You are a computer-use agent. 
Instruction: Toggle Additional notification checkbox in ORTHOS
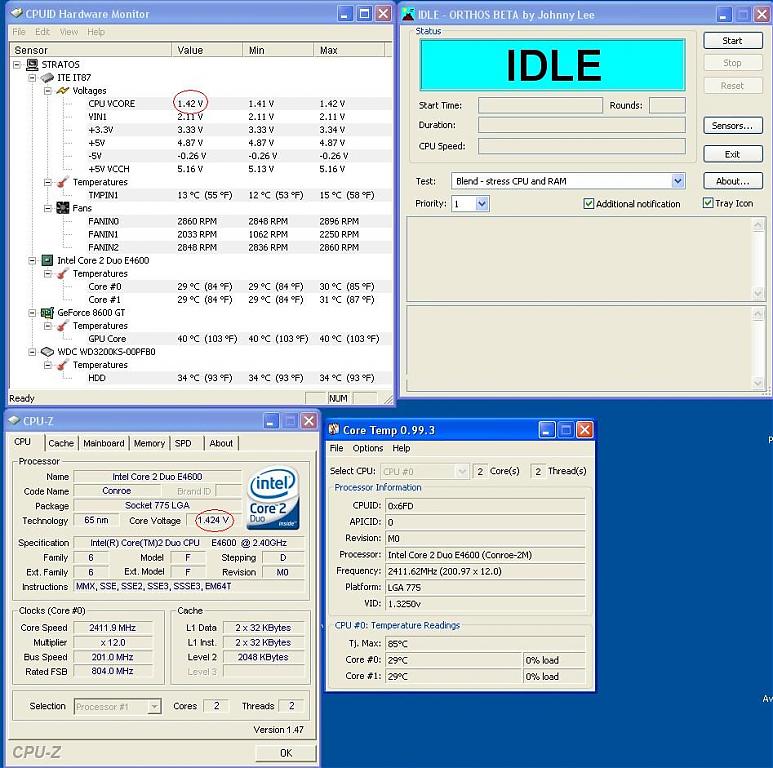pyautogui.click(x=588, y=204)
